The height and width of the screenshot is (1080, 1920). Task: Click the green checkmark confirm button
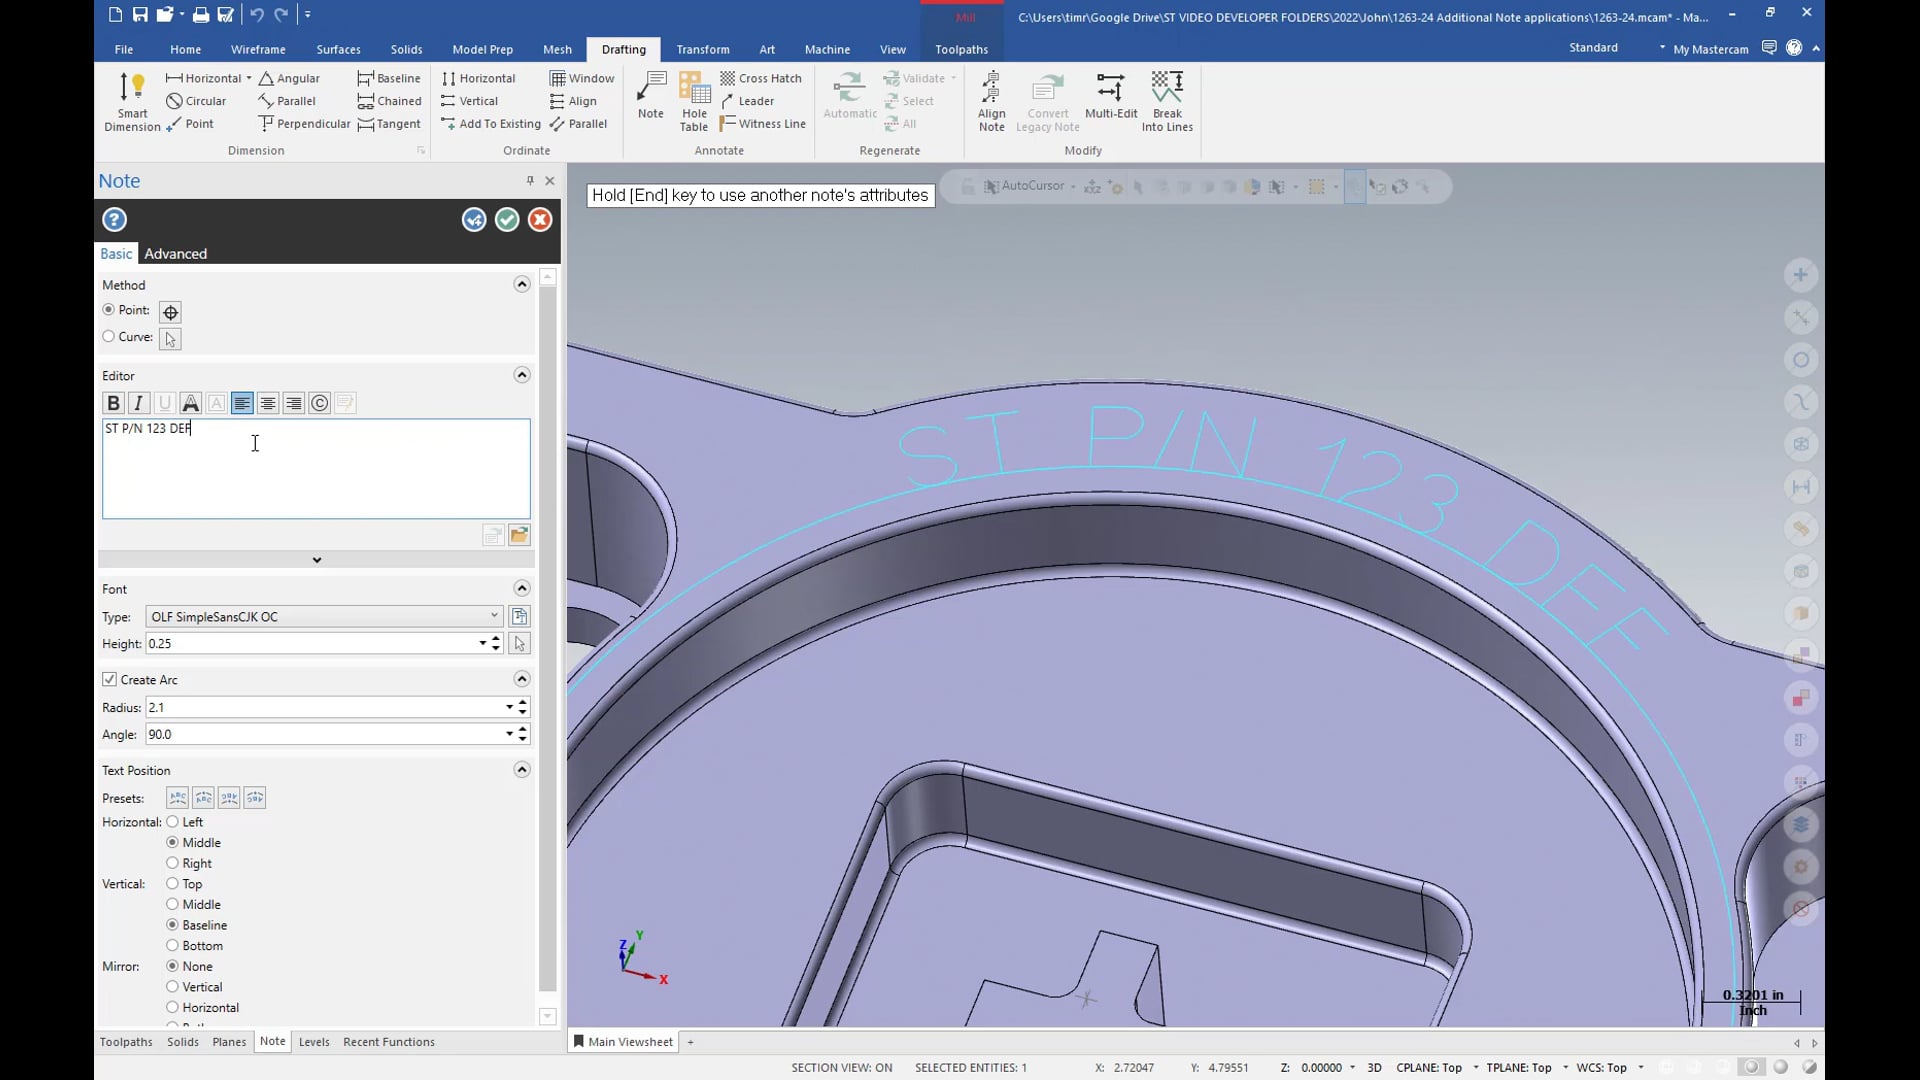[506, 219]
